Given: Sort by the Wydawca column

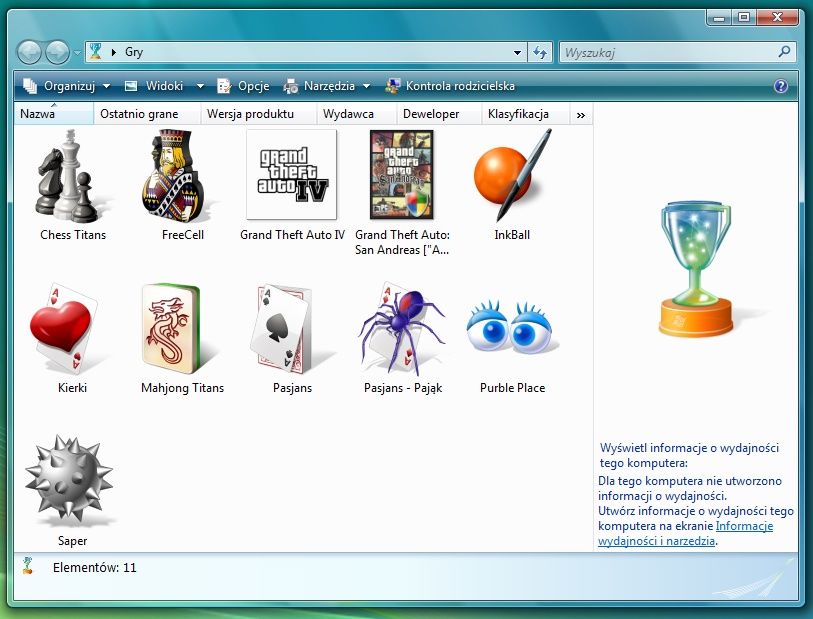Looking at the screenshot, I should (x=356, y=114).
